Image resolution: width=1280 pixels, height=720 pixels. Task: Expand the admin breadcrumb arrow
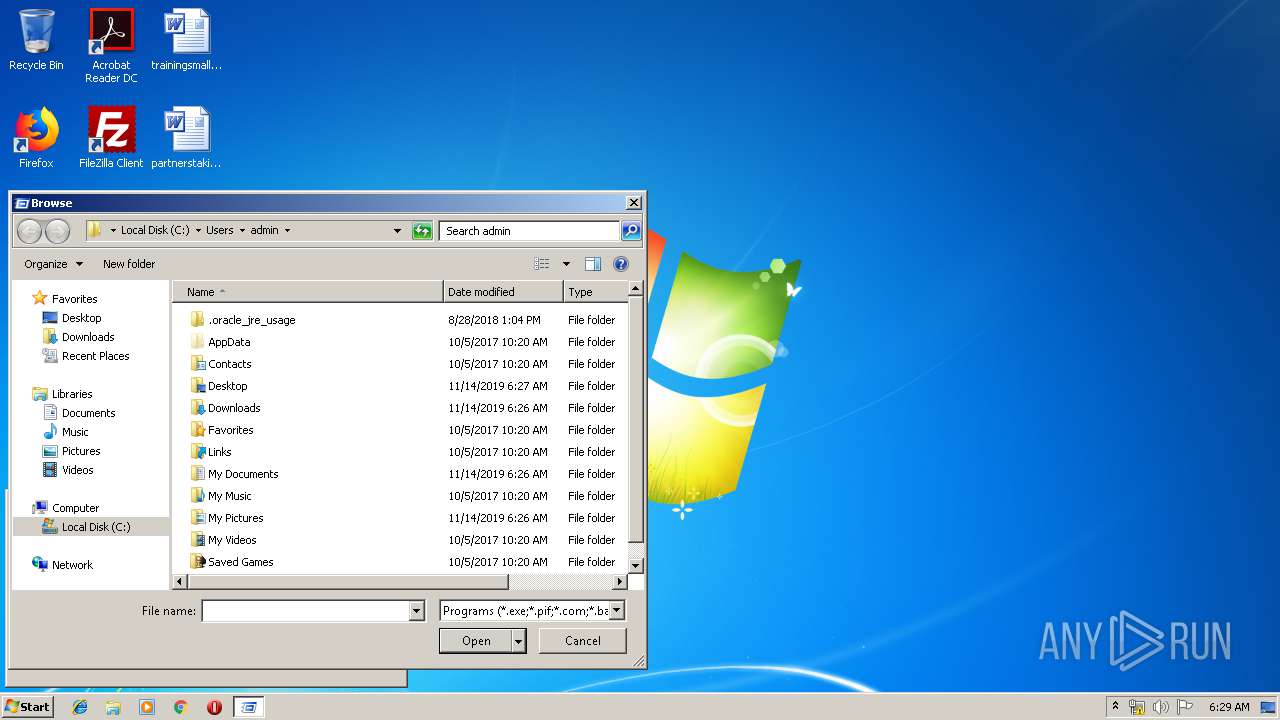pos(288,231)
